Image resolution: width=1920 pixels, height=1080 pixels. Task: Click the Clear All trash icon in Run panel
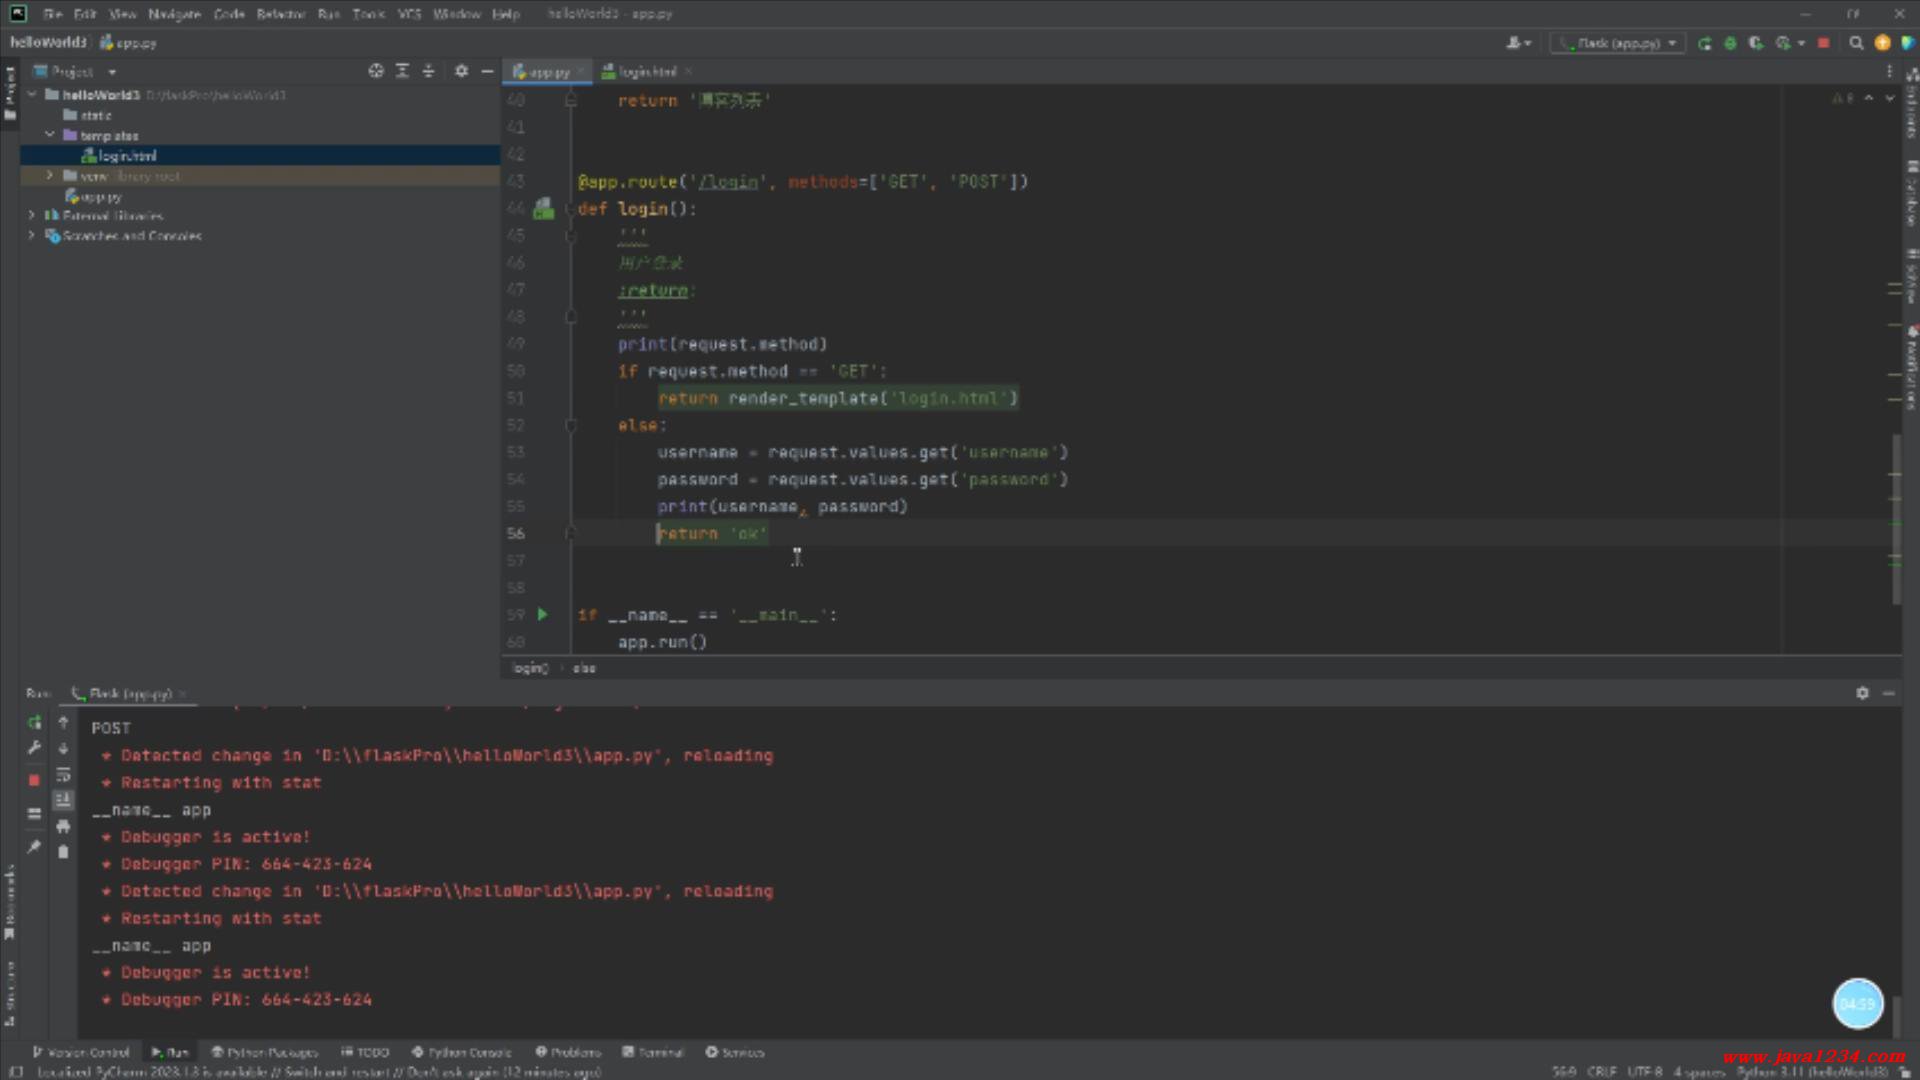(63, 852)
